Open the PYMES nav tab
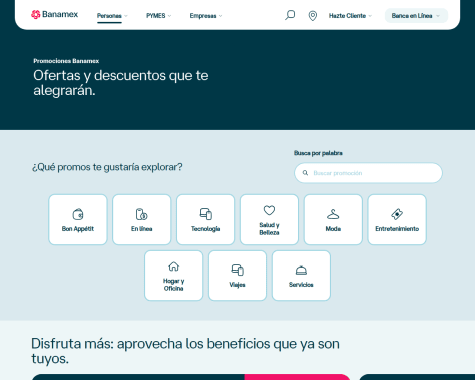Screen dimensions: 475x380 point(156,16)
